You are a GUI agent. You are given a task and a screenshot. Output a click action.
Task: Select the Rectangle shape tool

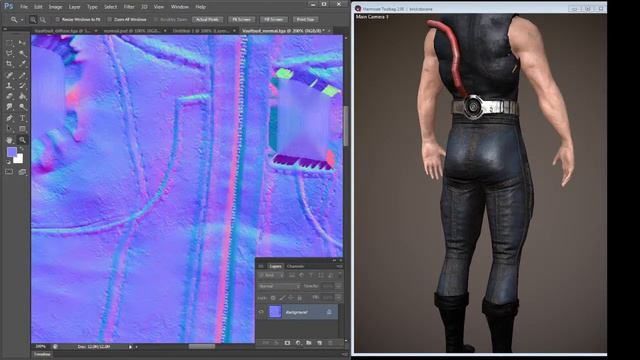tap(22, 129)
